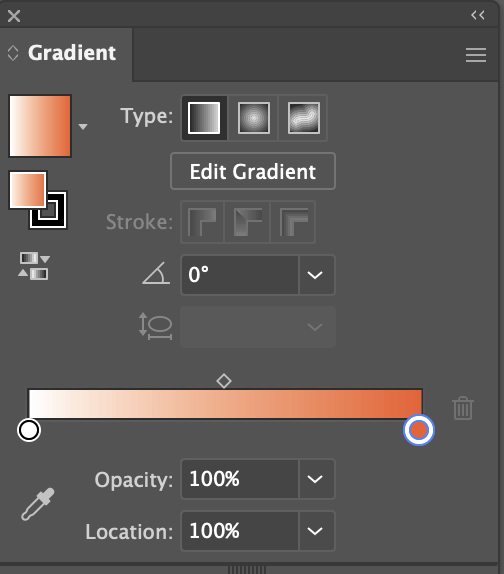The width and height of the screenshot is (504, 574).
Task: Select the white gradient color stop
Action: point(29,430)
